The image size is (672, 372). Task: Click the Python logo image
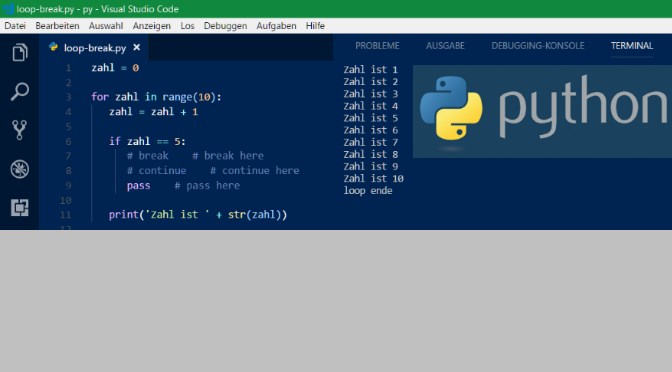tap(542, 111)
